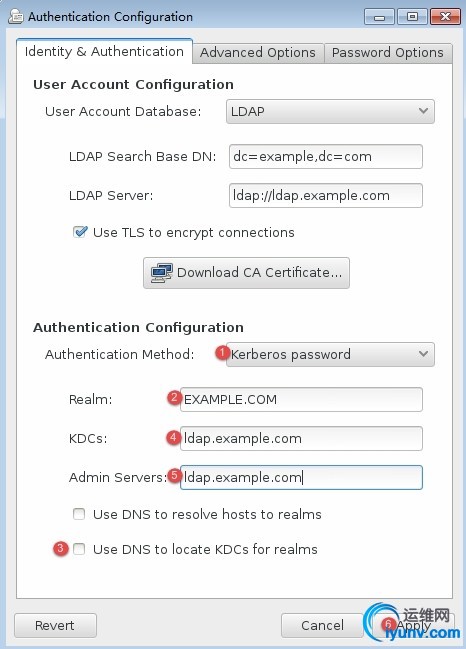Click the Revert button
Viewport: 466px width, 649px height.
[55, 625]
